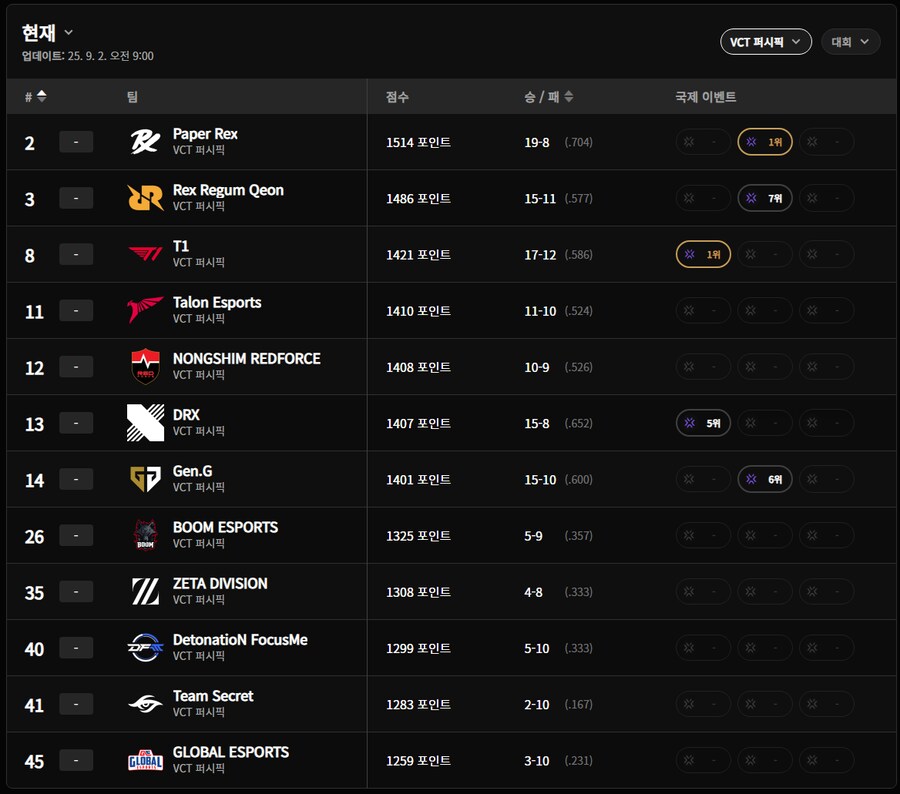Click the 1408 포인트 score cell
The height and width of the screenshot is (794, 900).
[x=418, y=367]
